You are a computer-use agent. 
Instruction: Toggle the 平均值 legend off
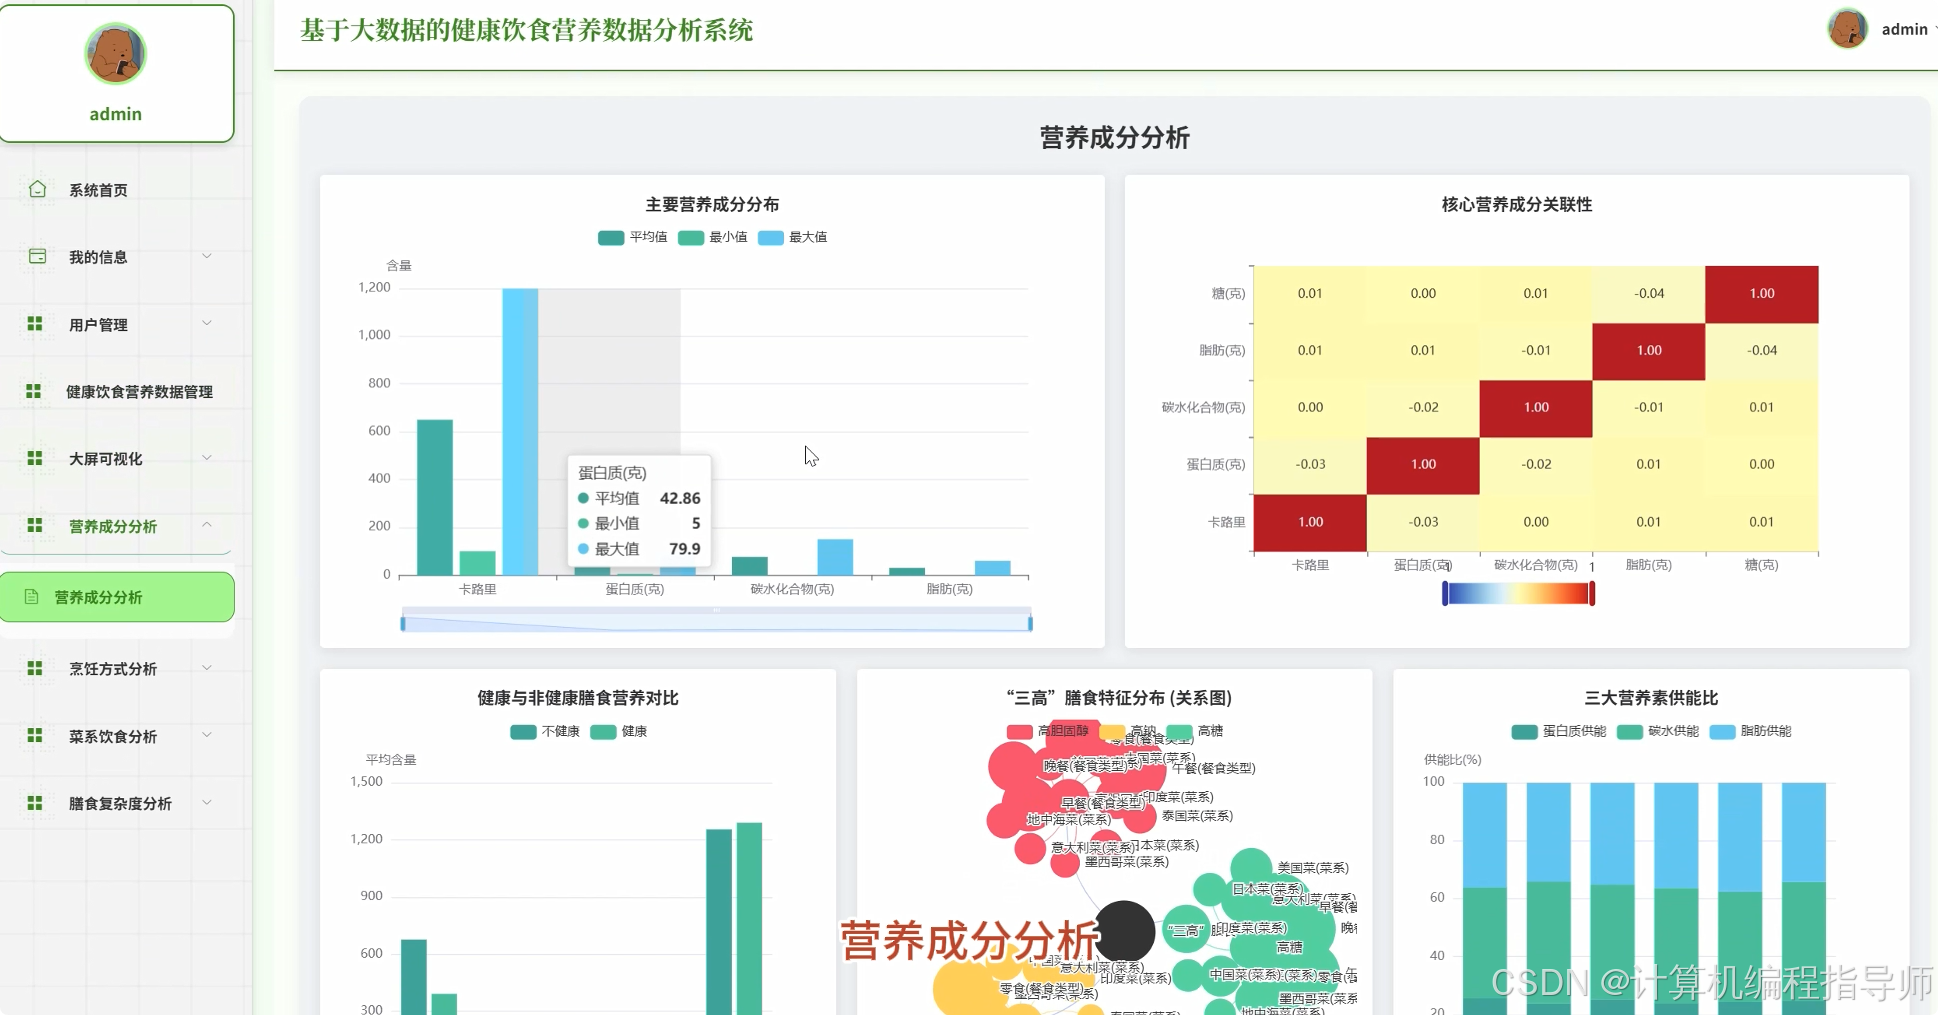tap(634, 237)
